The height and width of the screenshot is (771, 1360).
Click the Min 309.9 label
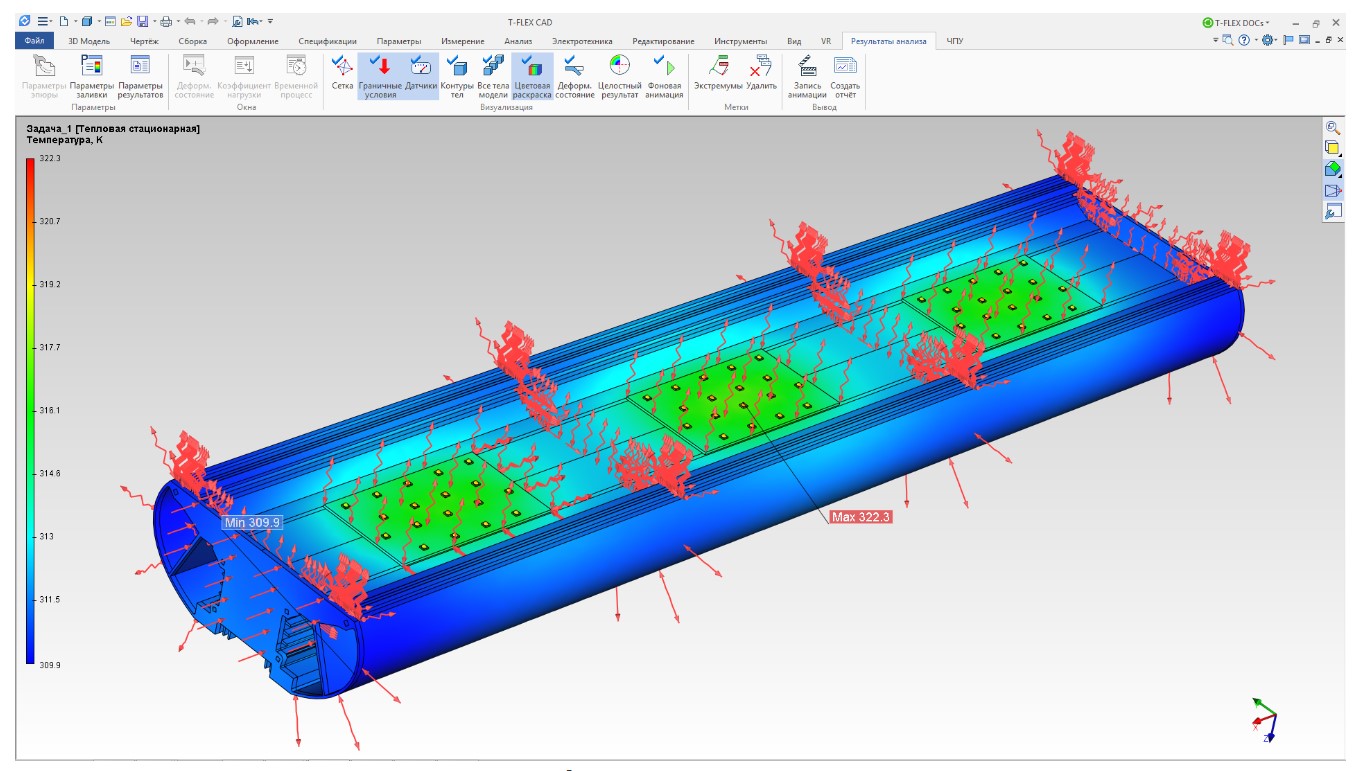(252, 522)
